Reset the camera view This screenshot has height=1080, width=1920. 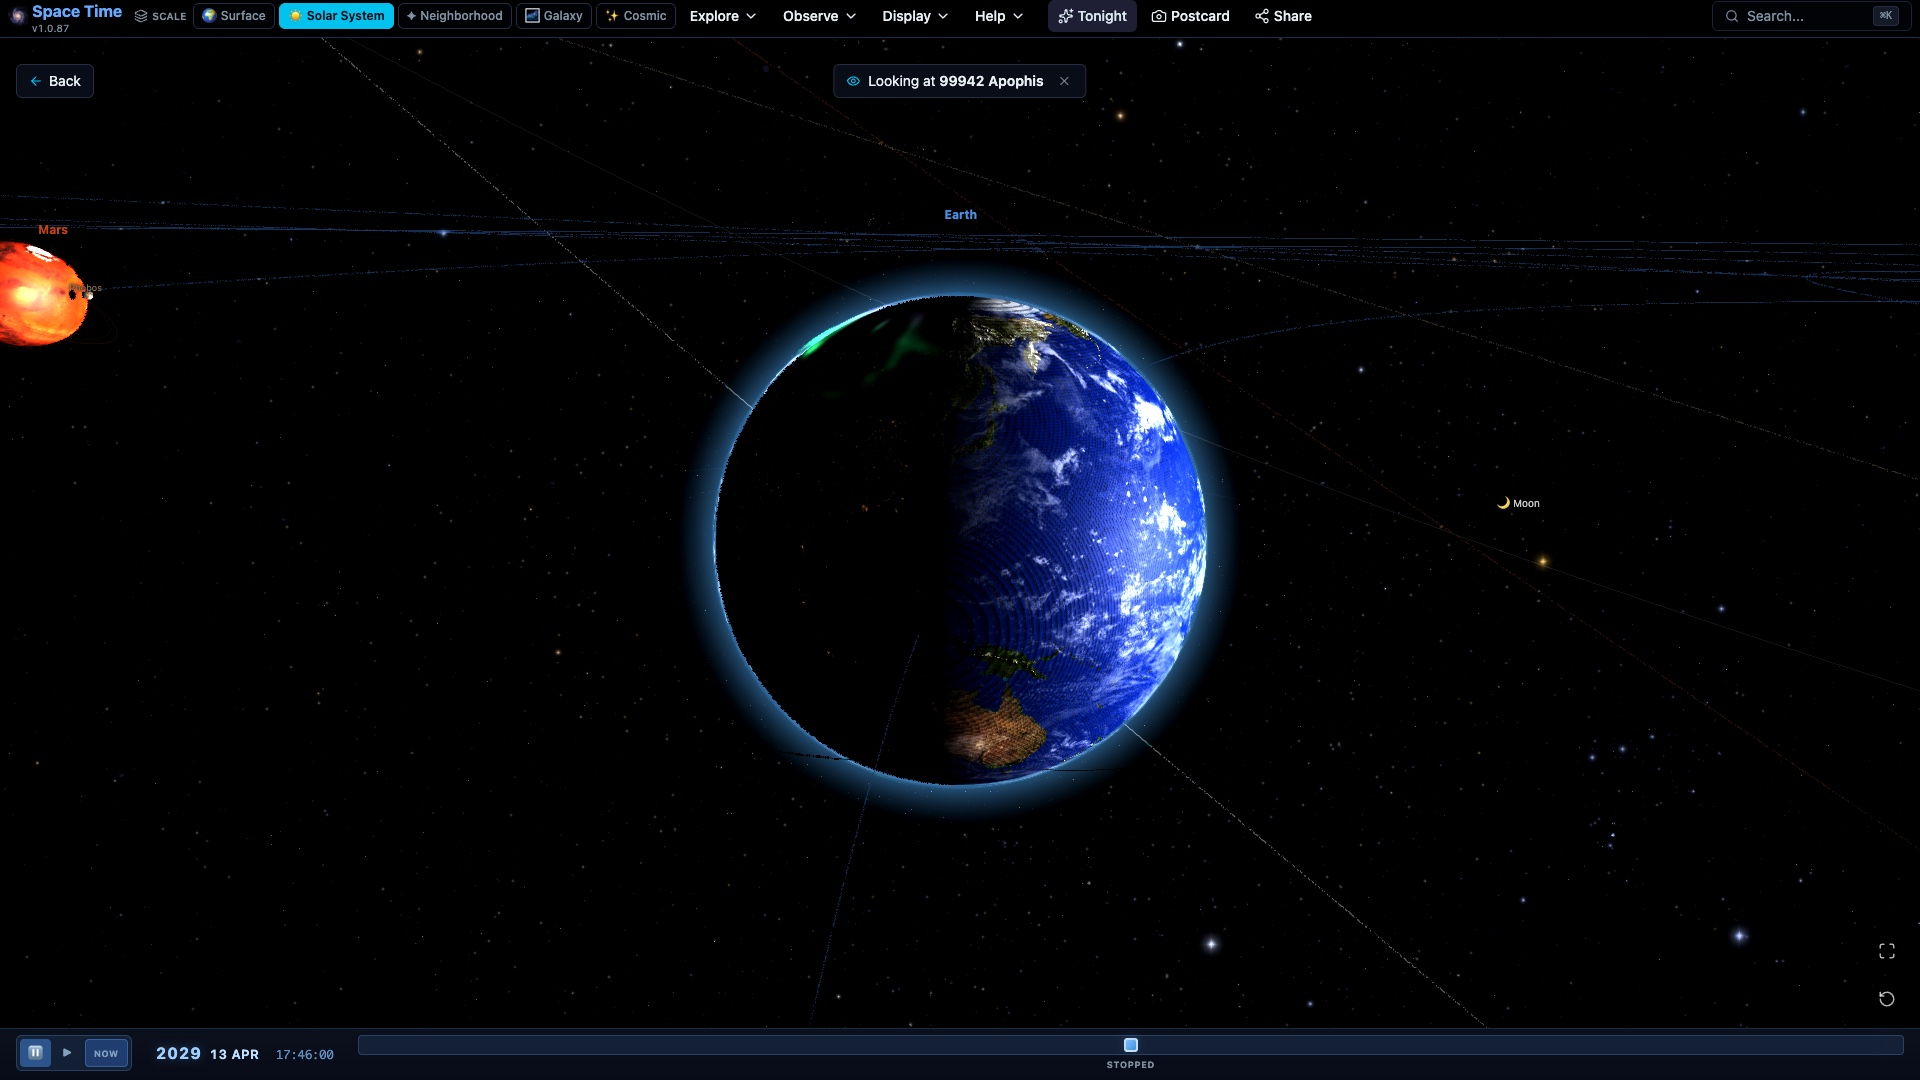point(1887,999)
